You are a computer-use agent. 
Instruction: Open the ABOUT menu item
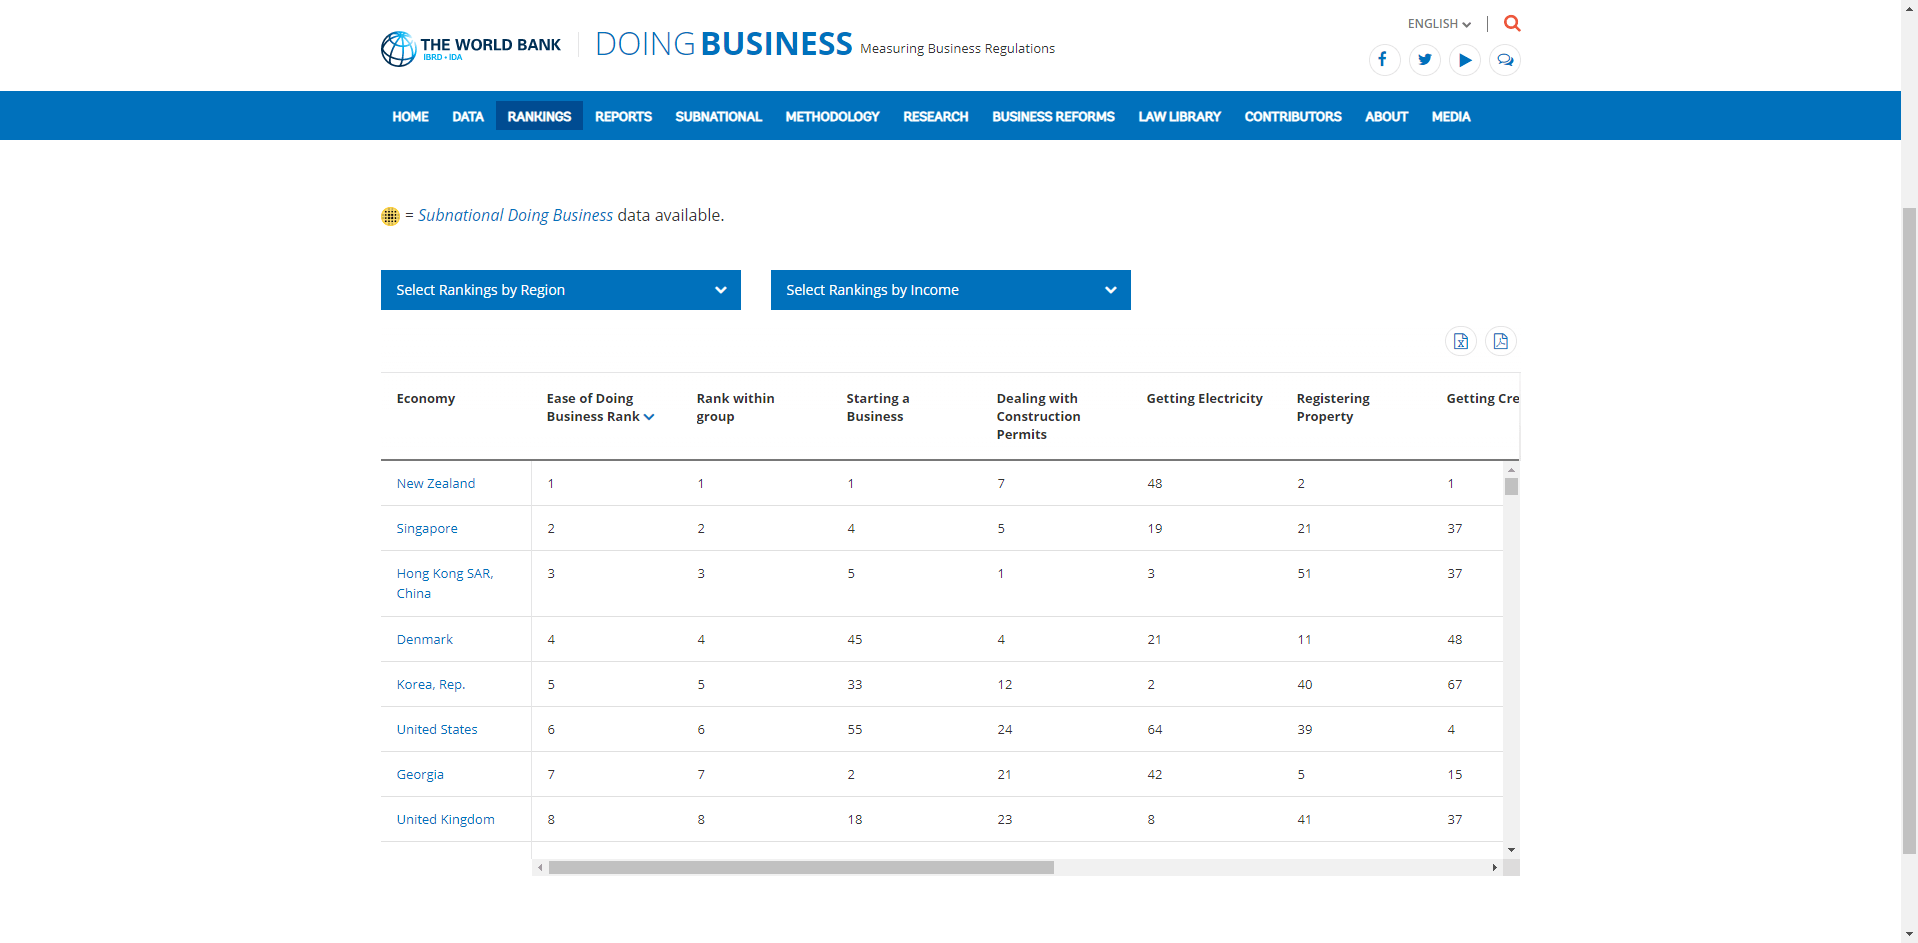(1386, 117)
